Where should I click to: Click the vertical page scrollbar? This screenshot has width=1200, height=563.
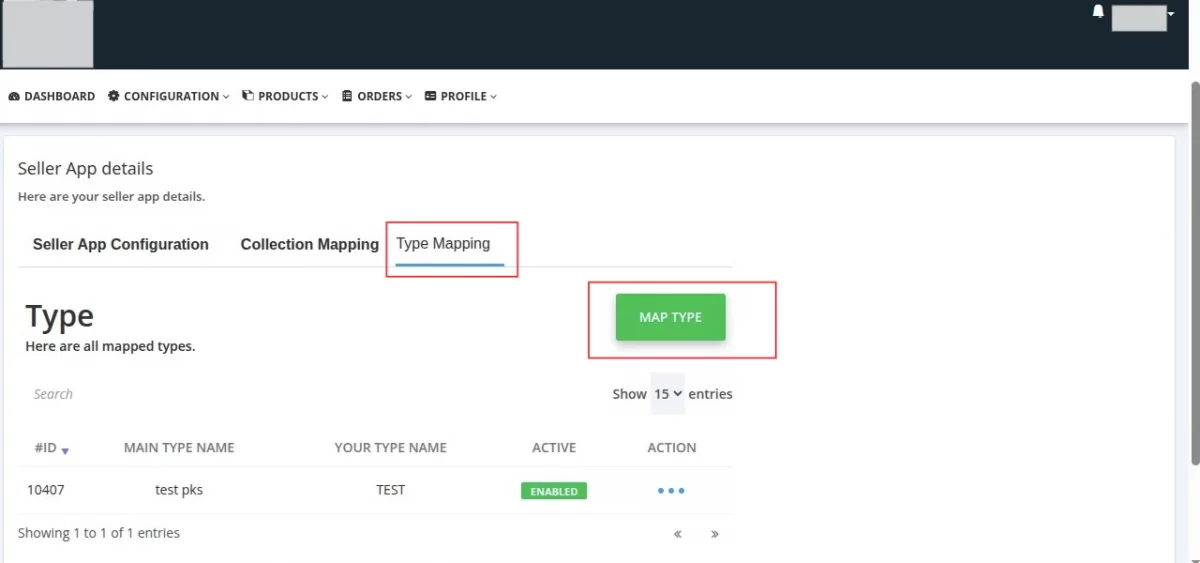[x=1194, y=272]
